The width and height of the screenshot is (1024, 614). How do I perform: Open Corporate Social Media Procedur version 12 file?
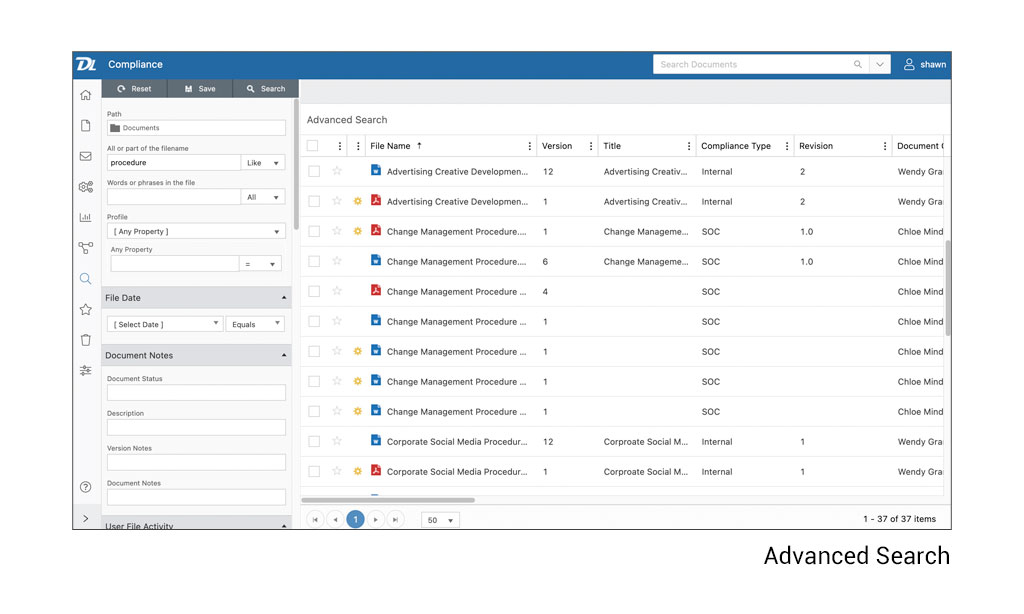[456, 442]
